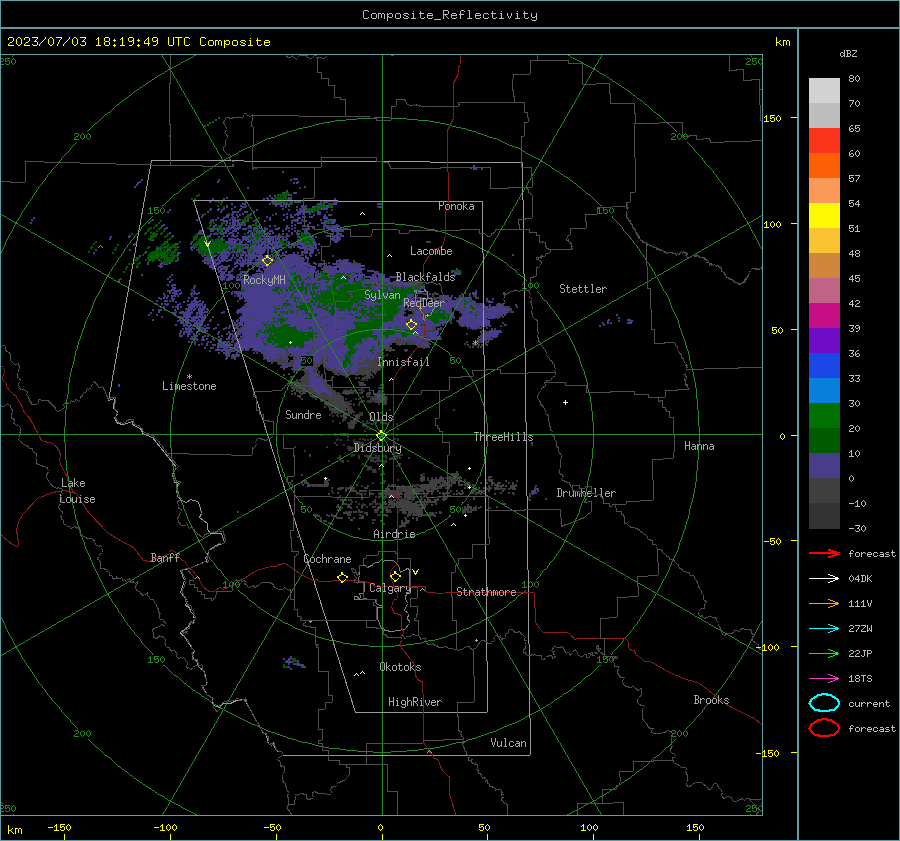Click the Composite_Reflectivity title text
This screenshot has width=900, height=841.
(x=449, y=15)
